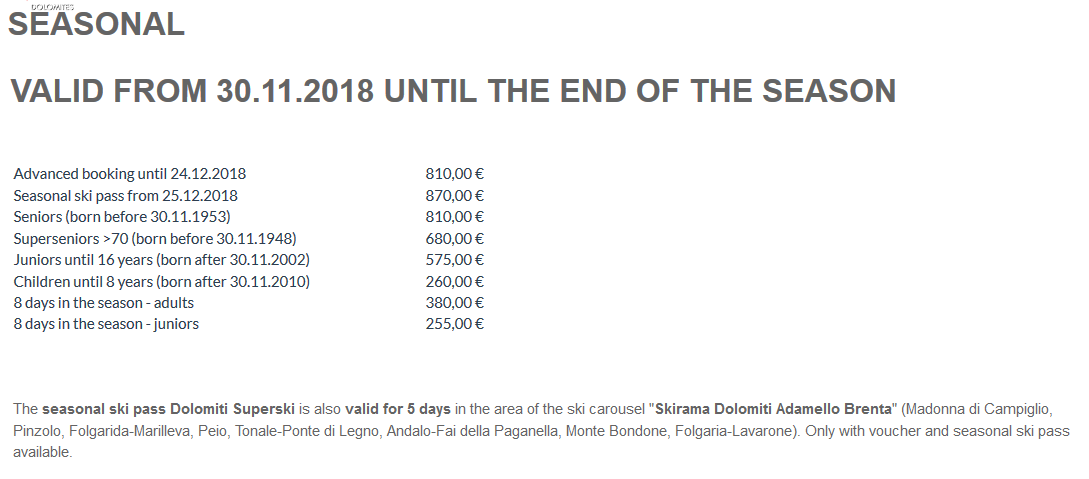Click the Advanced booking until 24.12.2018 row
1089x479 pixels.
click(x=249, y=174)
